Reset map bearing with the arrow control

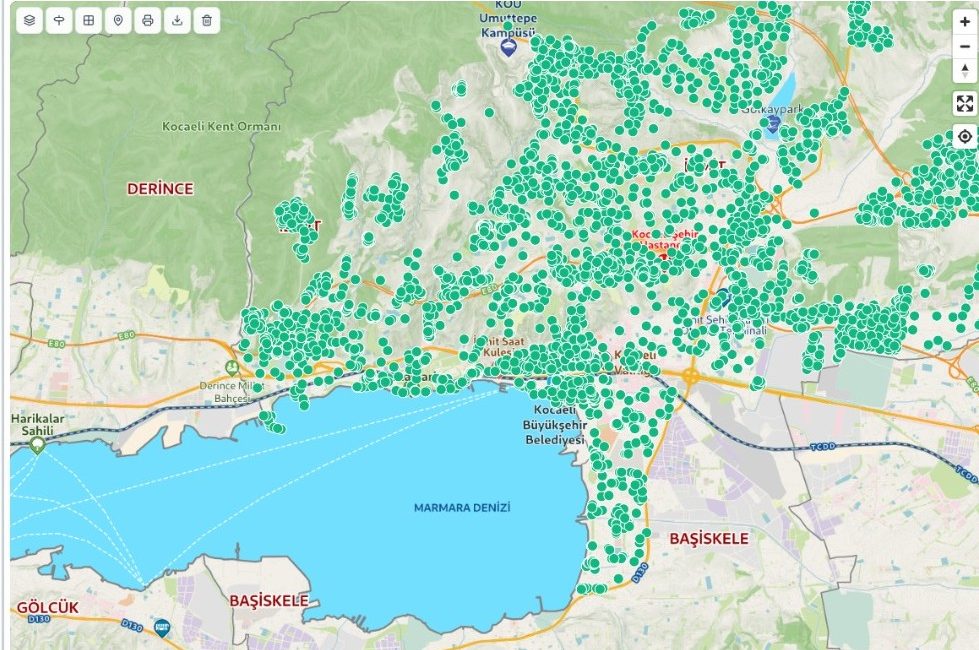(963, 69)
